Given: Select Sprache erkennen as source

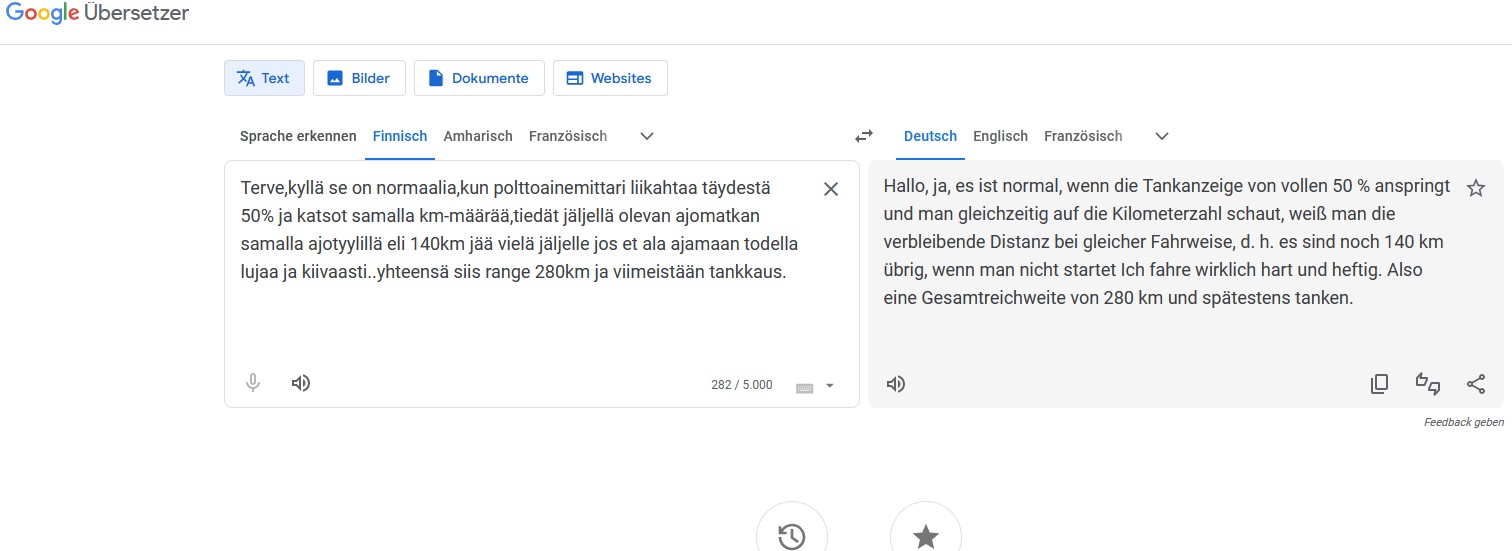Looking at the screenshot, I should [298, 136].
